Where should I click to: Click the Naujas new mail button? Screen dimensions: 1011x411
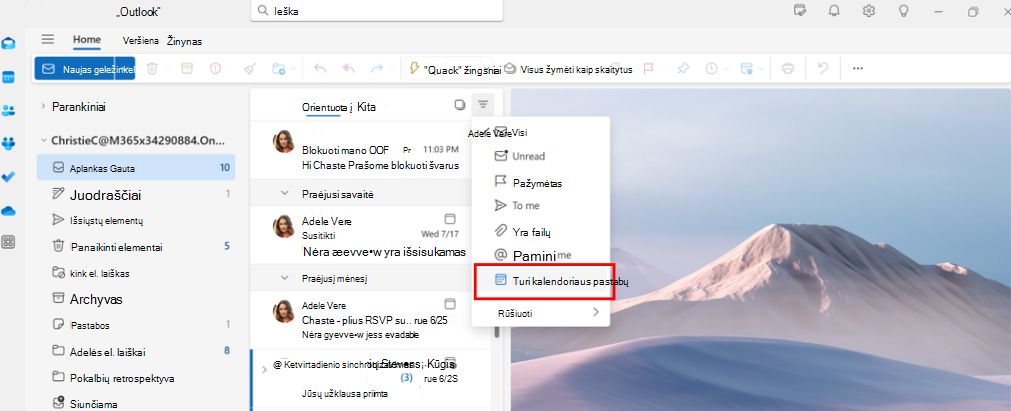point(85,69)
